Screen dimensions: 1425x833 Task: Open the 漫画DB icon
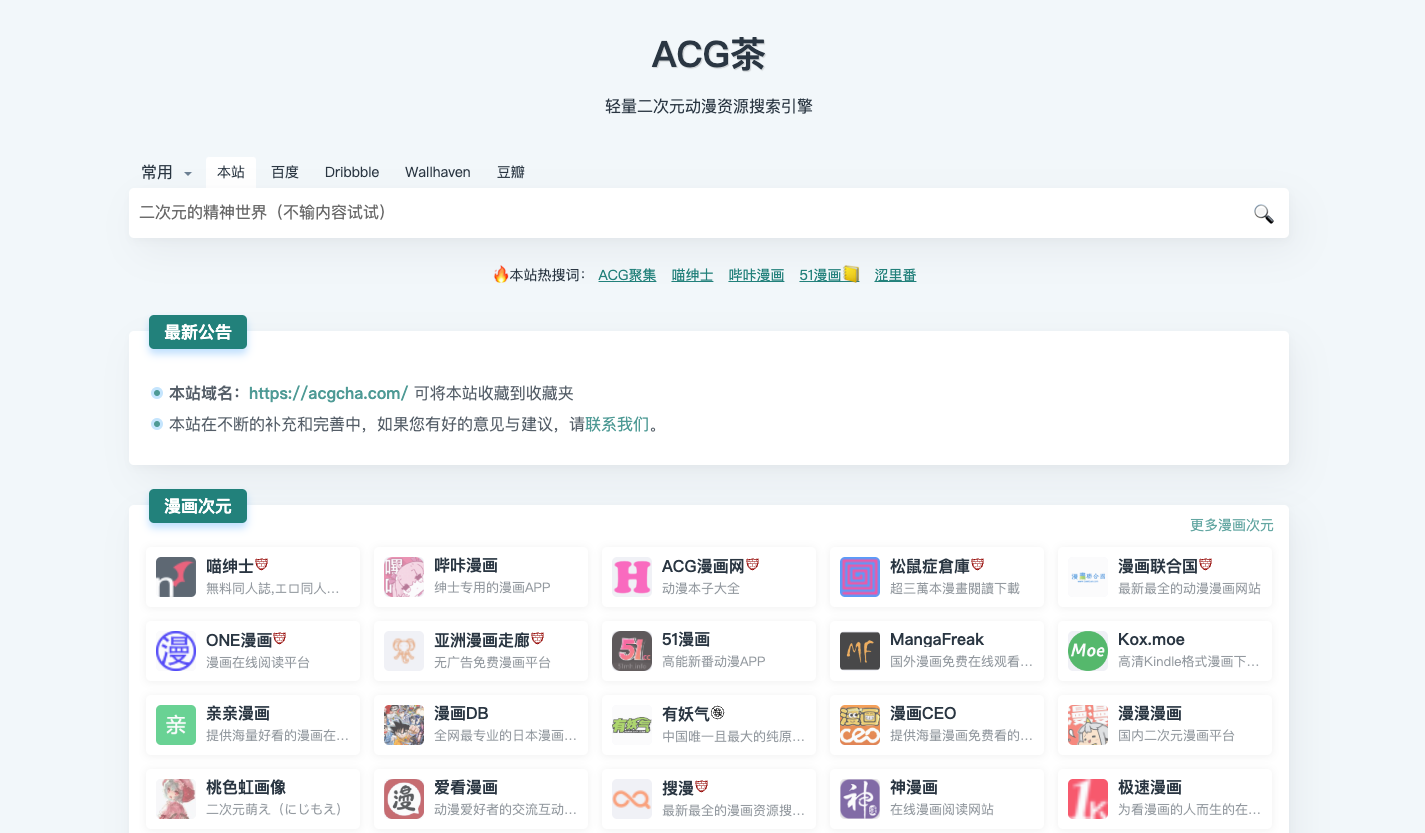pos(404,725)
